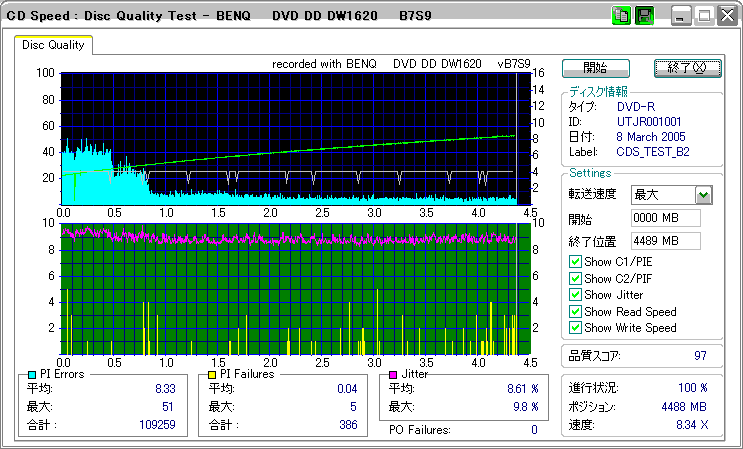Close the Disc Quality Test window
This screenshot has width=743, height=449.
click(727, 15)
